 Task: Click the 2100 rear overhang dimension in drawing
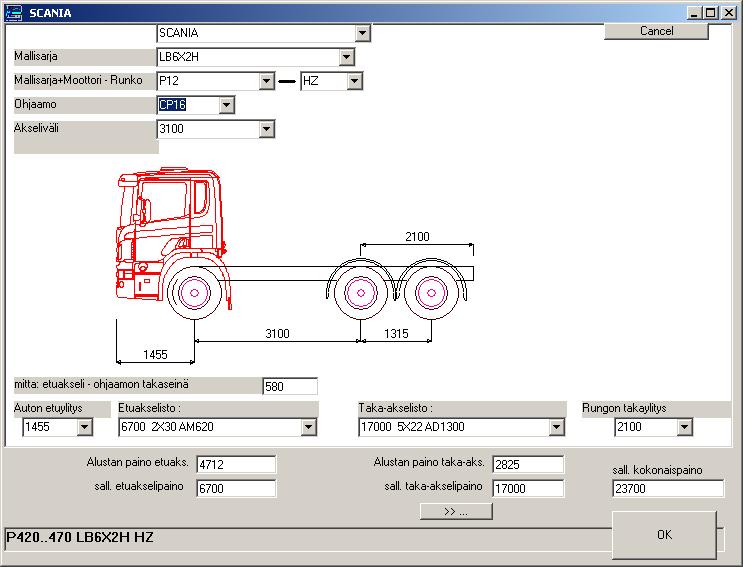pyautogui.click(x=417, y=237)
